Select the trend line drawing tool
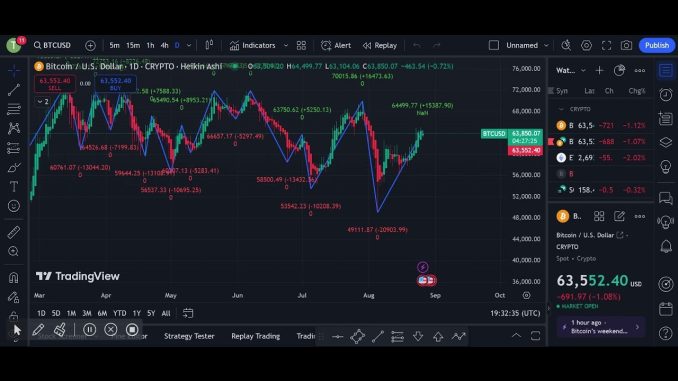Image resolution: width=678 pixels, height=381 pixels. [x=14, y=90]
